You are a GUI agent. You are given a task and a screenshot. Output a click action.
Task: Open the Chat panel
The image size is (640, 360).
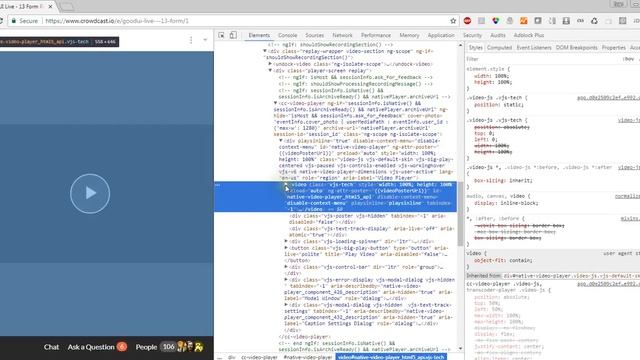click(51, 347)
